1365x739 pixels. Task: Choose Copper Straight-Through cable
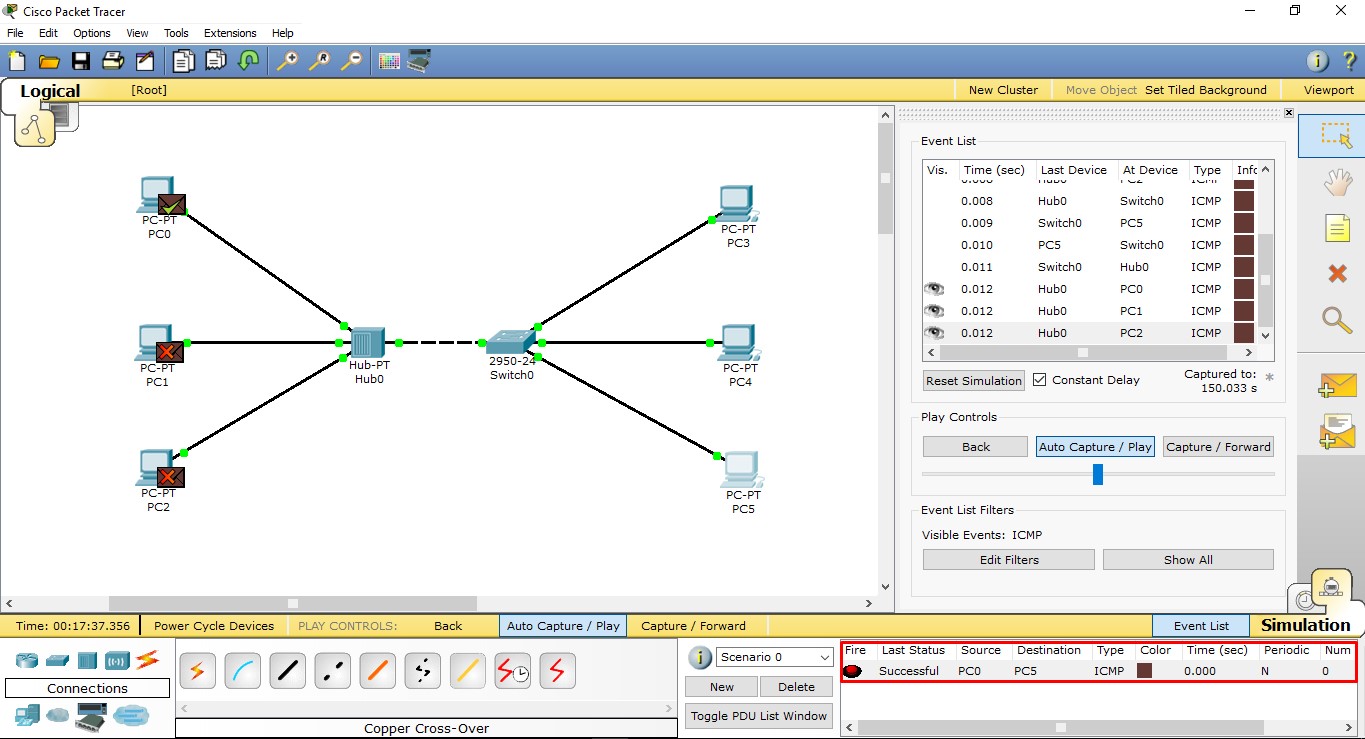[287, 671]
